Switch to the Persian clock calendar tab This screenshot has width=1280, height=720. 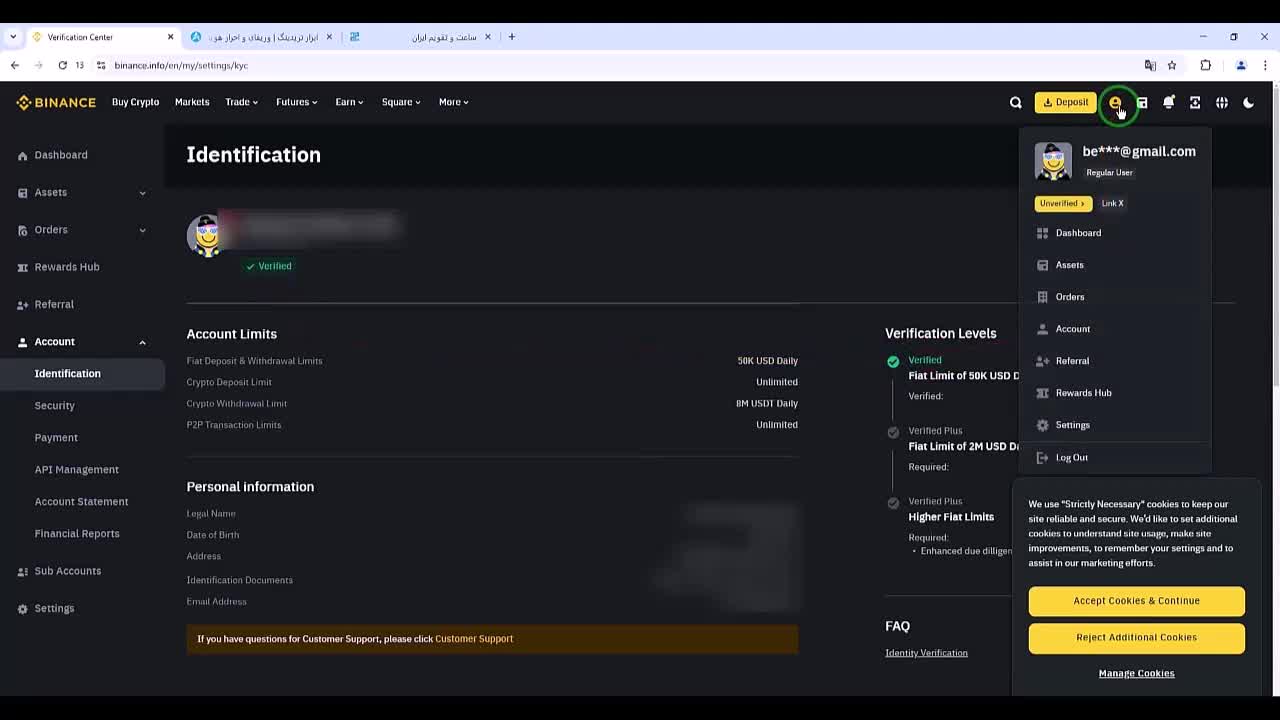click(x=420, y=37)
